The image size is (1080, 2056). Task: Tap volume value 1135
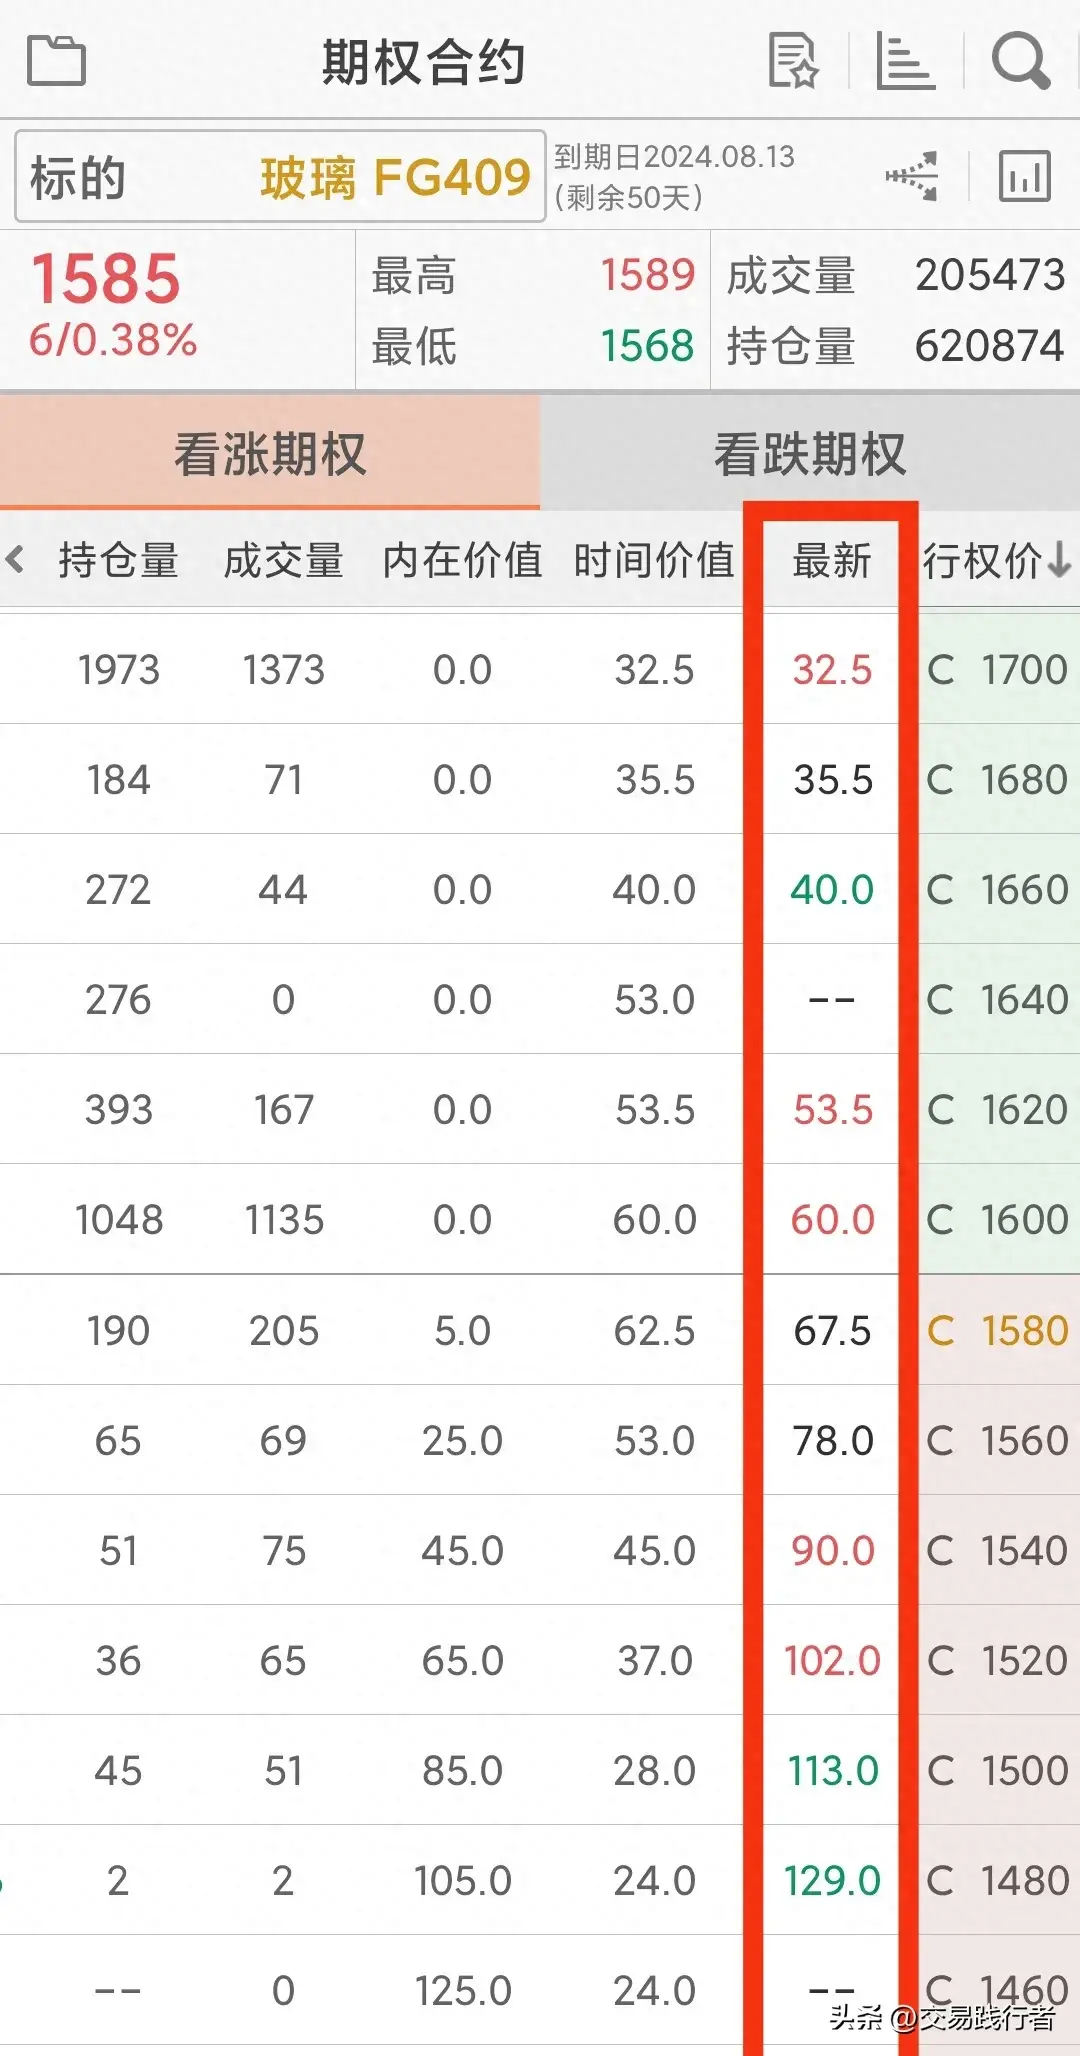coord(284,1219)
